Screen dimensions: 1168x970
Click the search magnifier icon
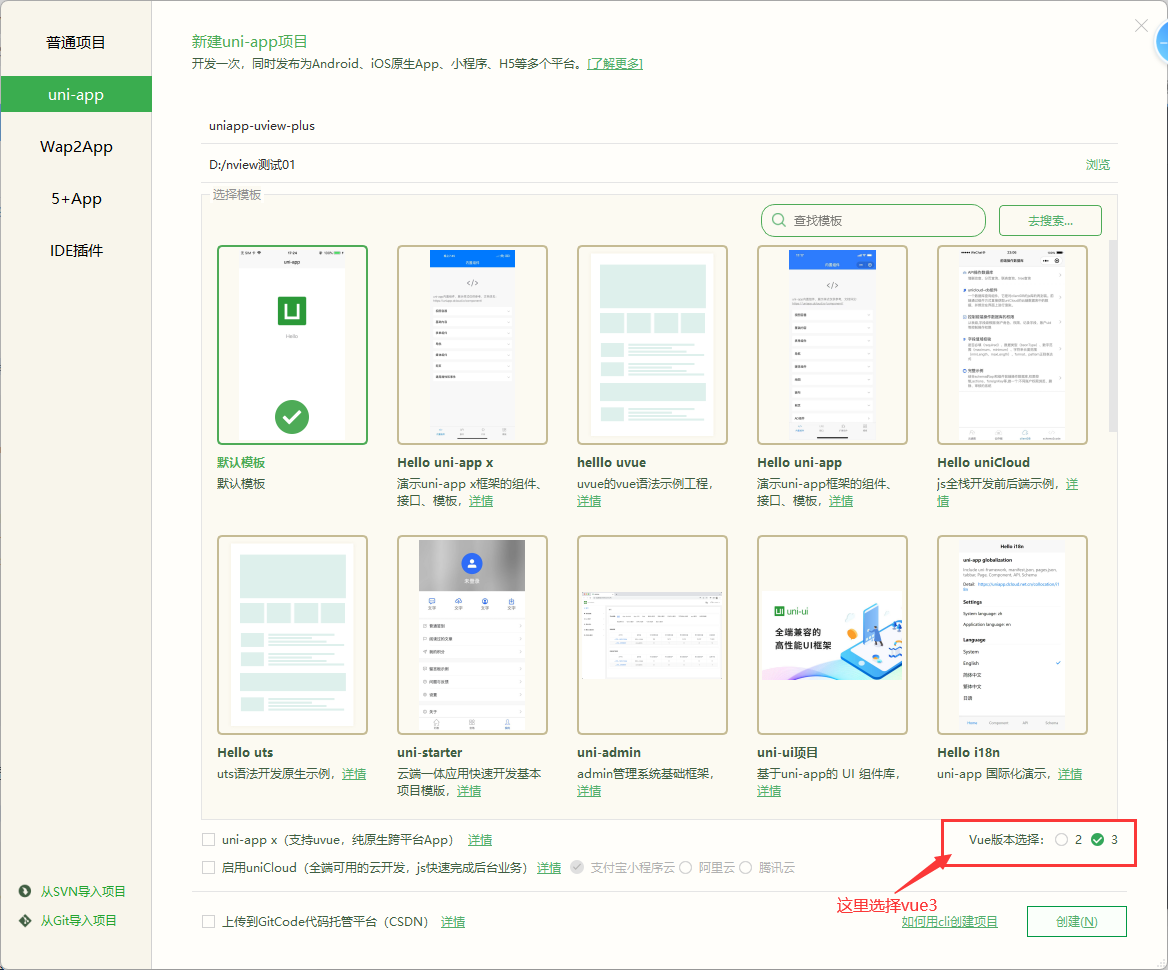coord(778,221)
